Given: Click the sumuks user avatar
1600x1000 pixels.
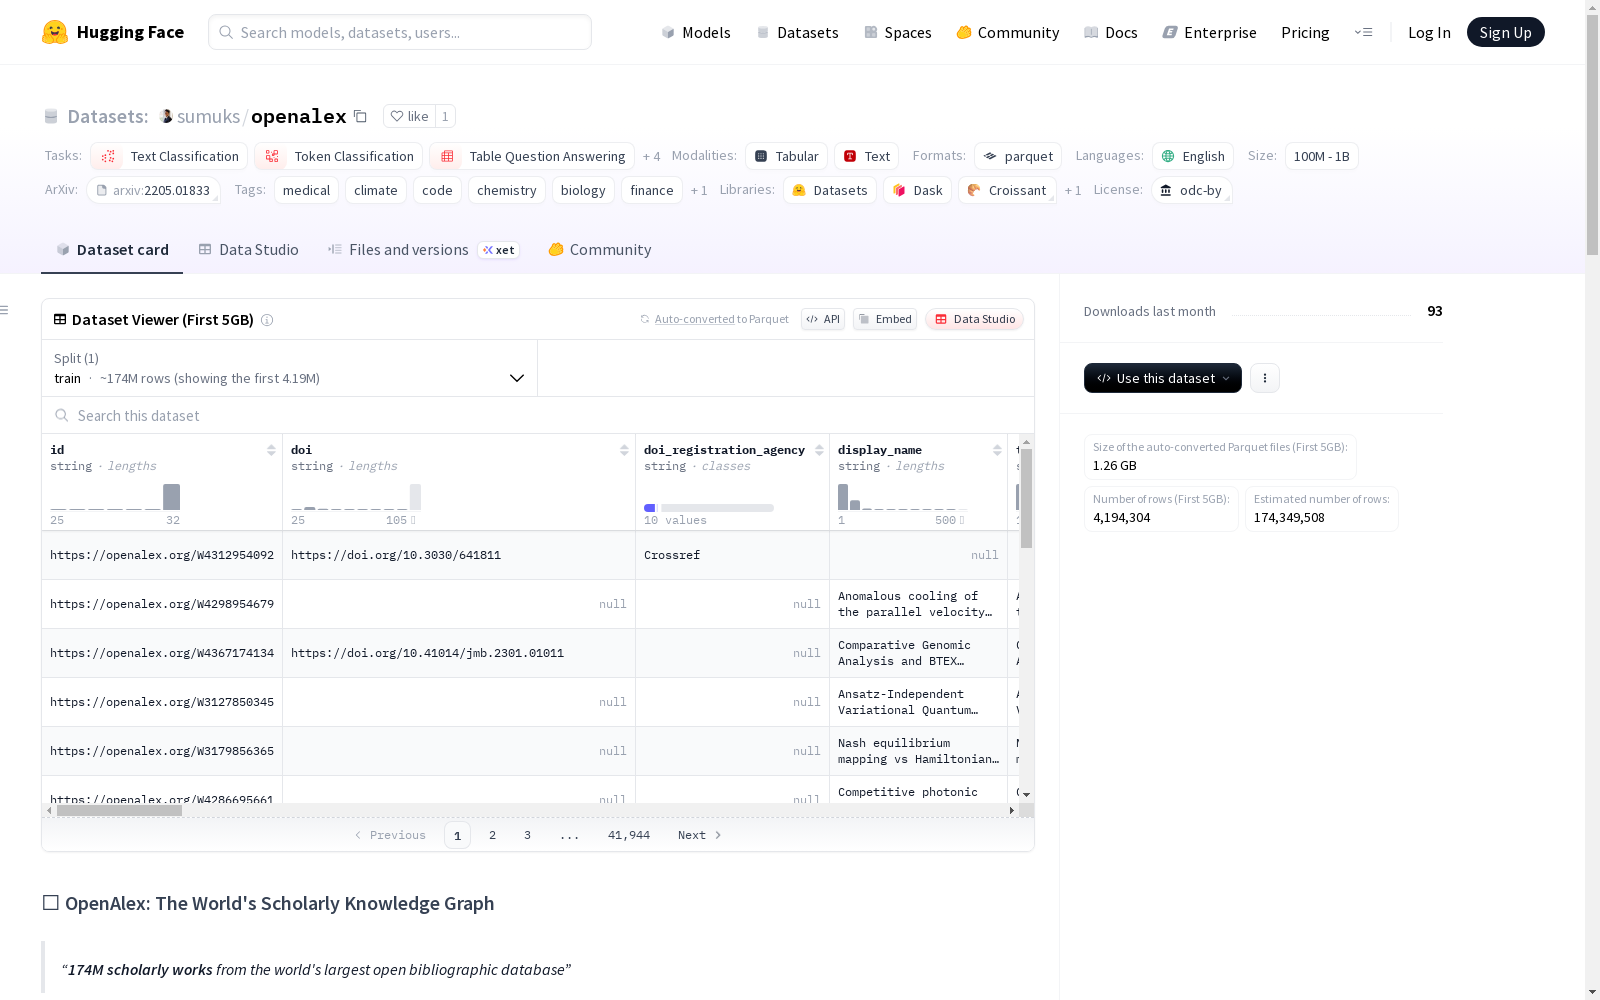Looking at the screenshot, I should point(166,116).
